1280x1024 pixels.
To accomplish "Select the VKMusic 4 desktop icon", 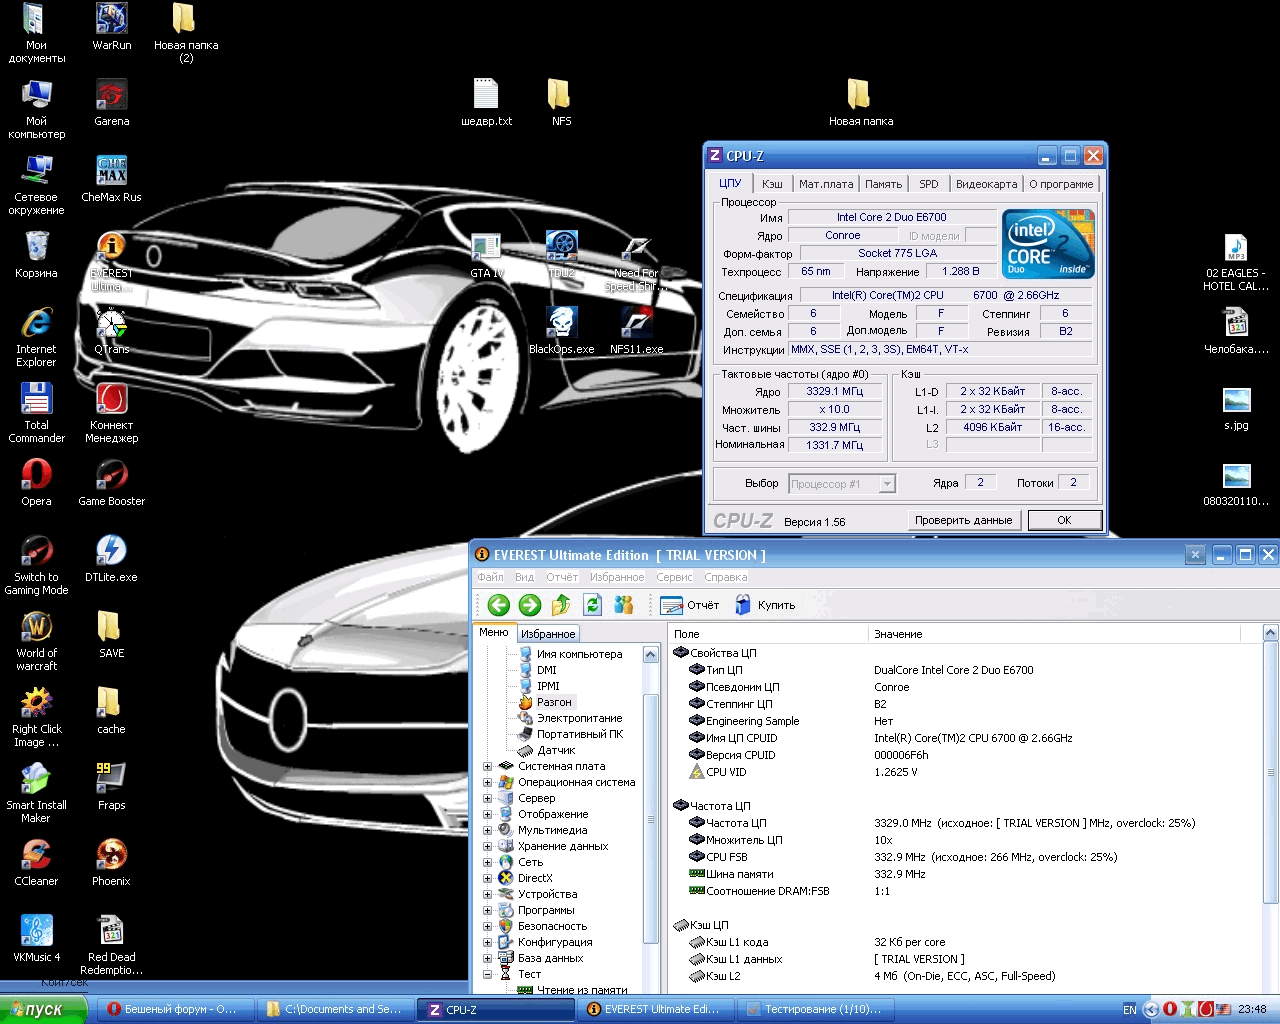I will coord(37,939).
